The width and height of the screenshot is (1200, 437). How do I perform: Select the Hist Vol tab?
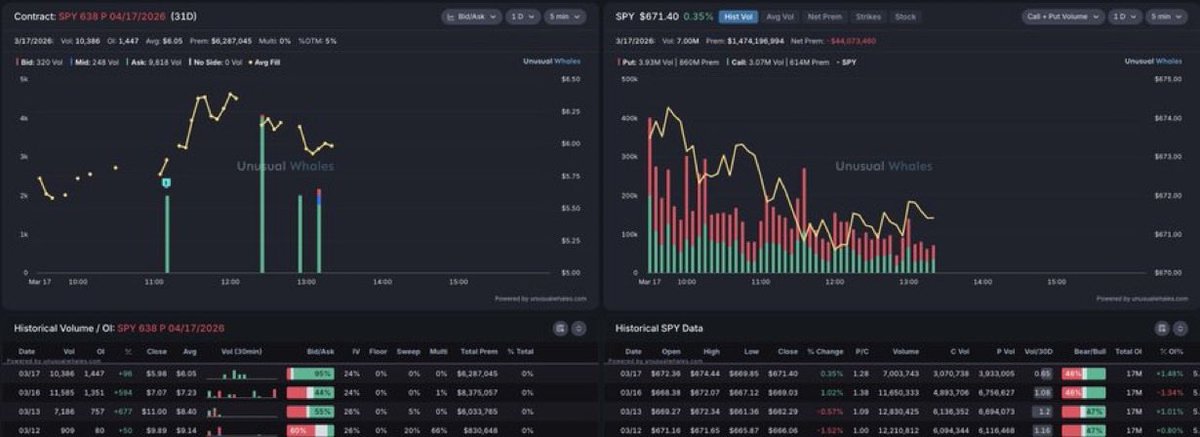pos(738,17)
